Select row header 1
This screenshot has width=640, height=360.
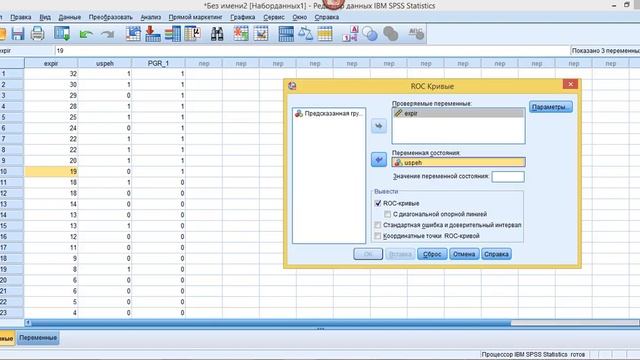click(12, 74)
